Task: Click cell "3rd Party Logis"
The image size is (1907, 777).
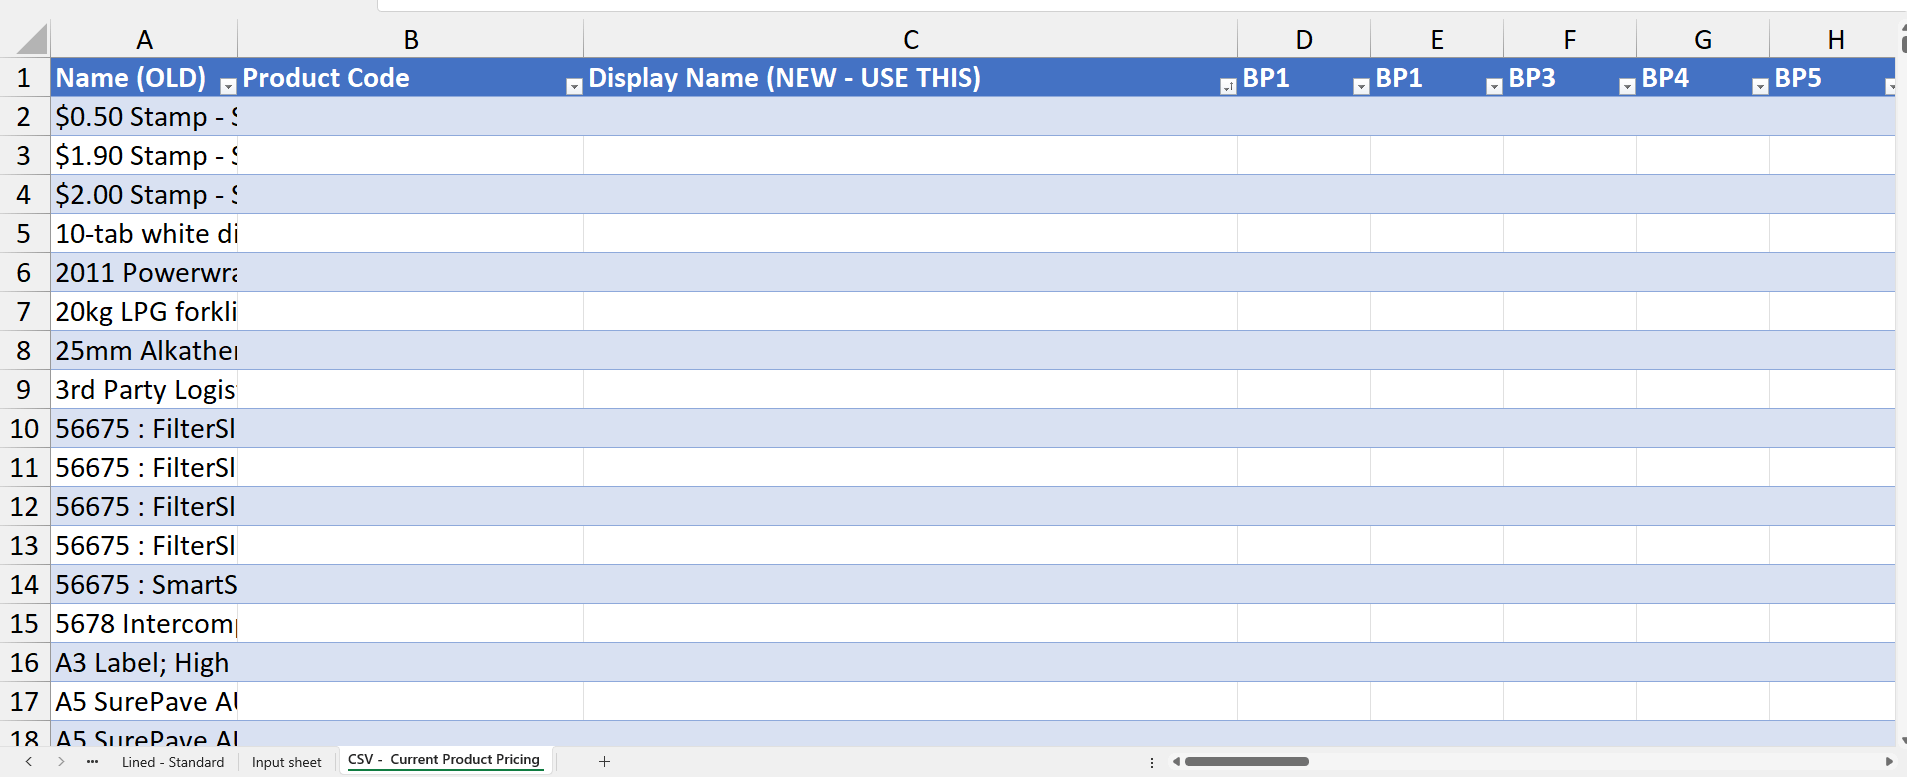Action: pos(144,390)
